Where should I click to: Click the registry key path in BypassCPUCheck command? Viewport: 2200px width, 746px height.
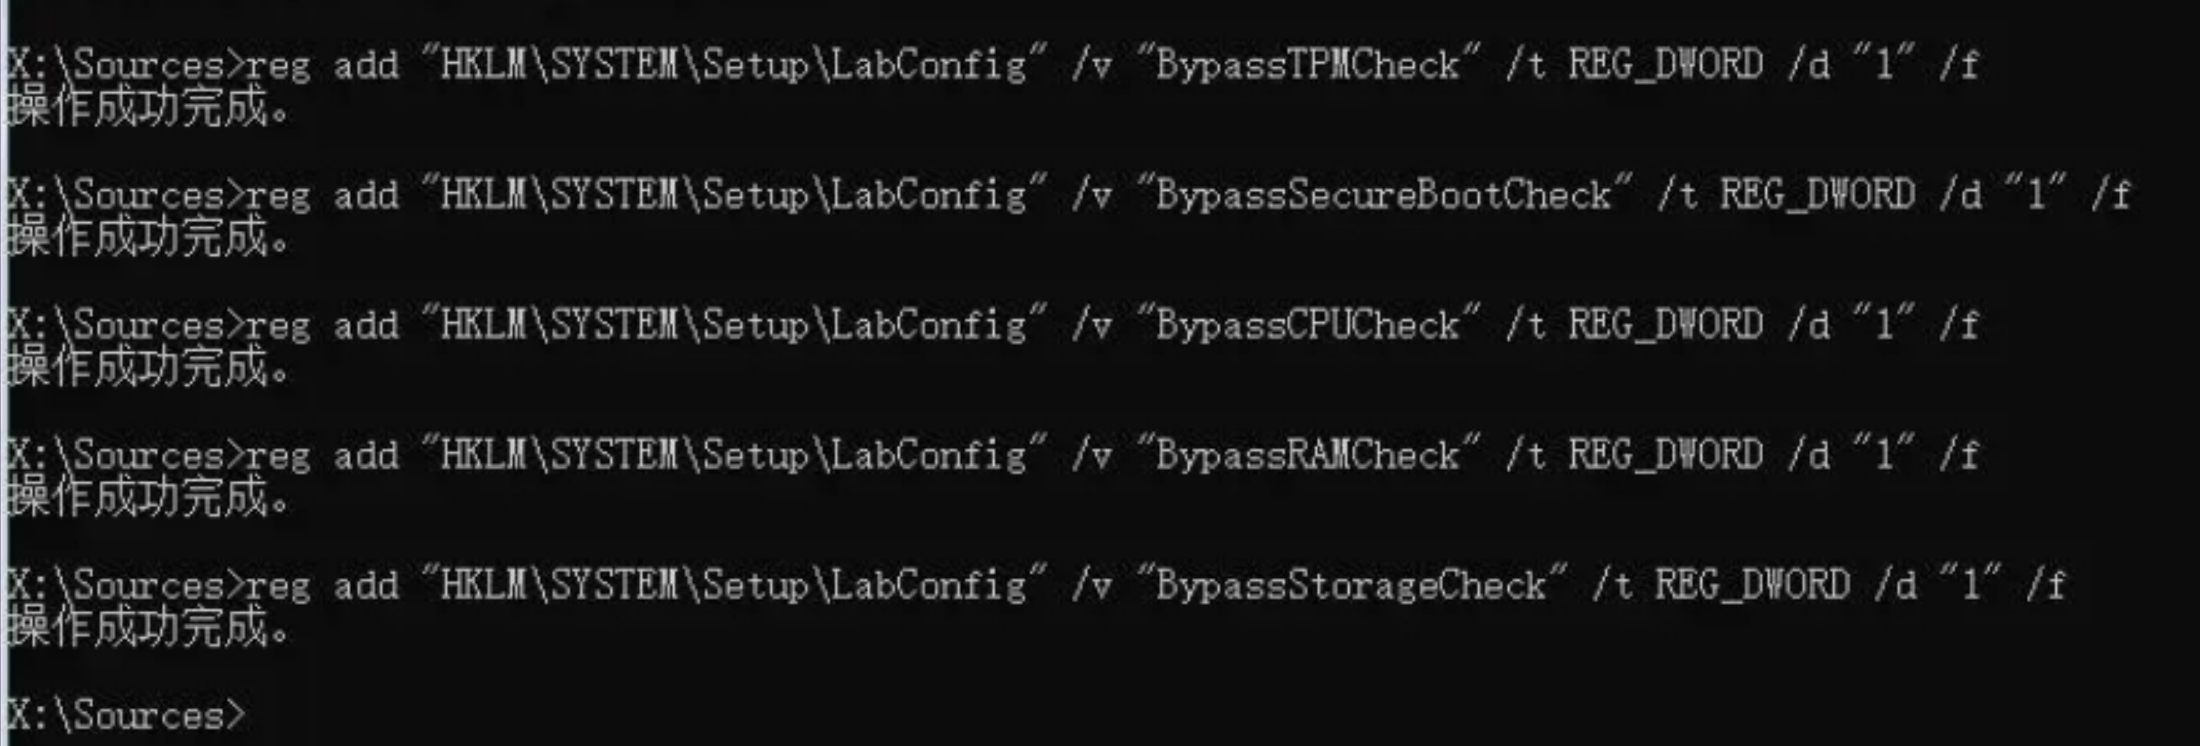point(734,324)
